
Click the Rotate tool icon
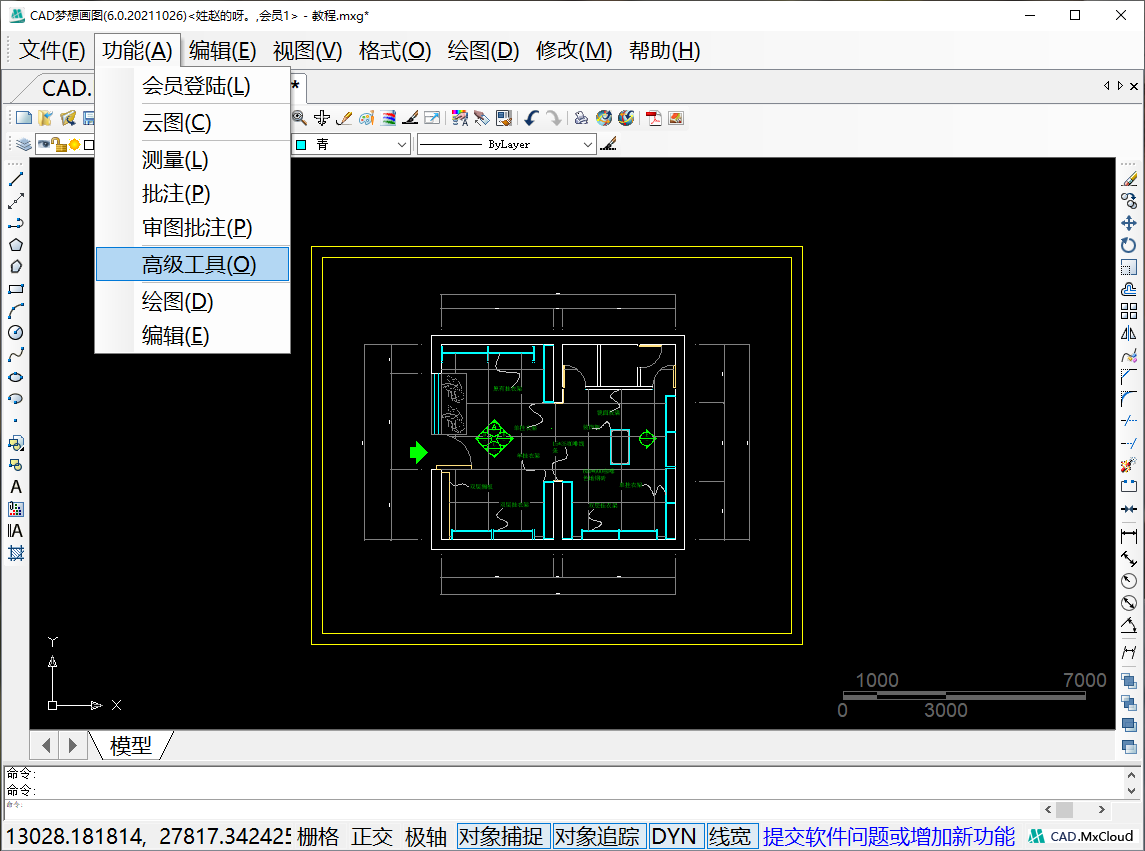[x=1129, y=246]
